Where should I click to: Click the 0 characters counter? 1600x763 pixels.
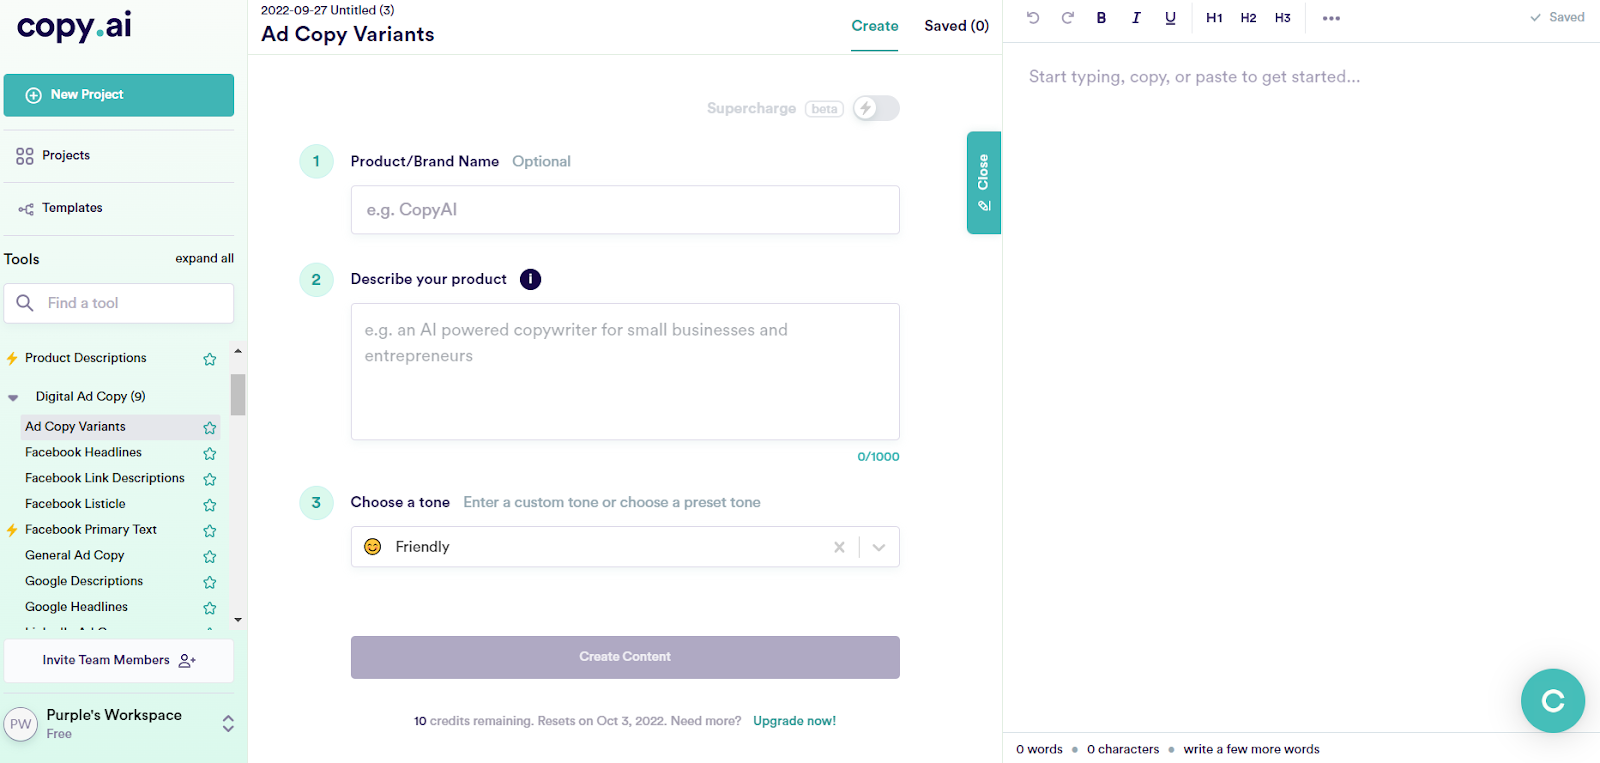point(1123,749)
